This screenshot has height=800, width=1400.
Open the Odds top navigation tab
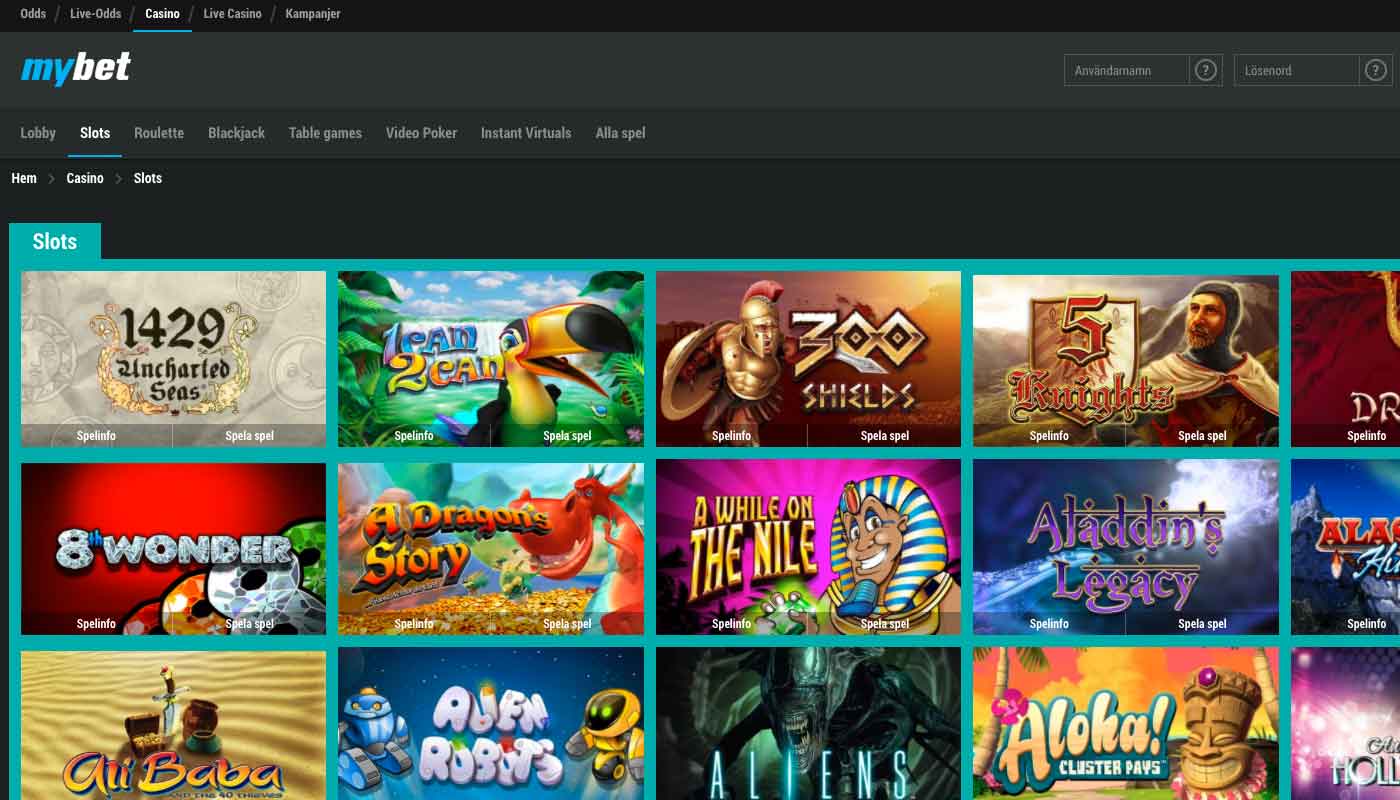pos(33,14)
